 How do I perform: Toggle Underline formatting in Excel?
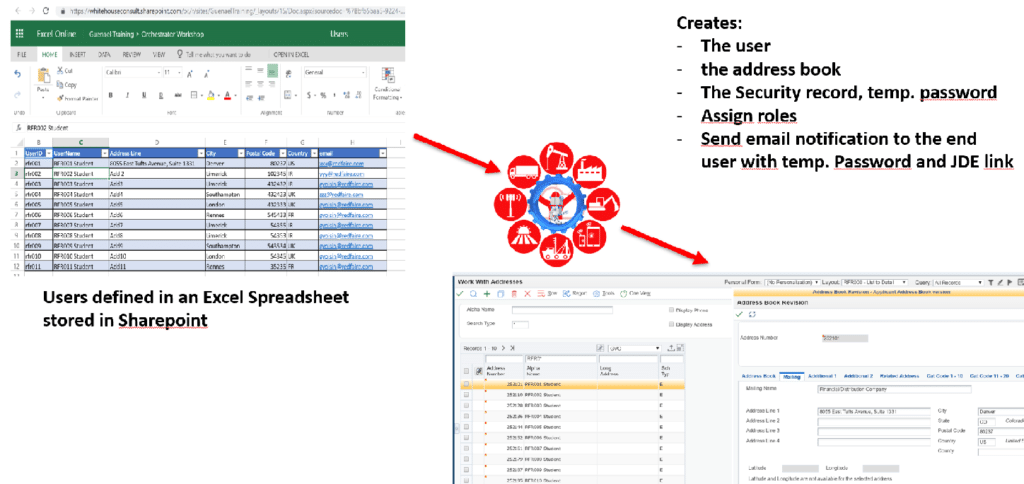click(x=144, y=95)
